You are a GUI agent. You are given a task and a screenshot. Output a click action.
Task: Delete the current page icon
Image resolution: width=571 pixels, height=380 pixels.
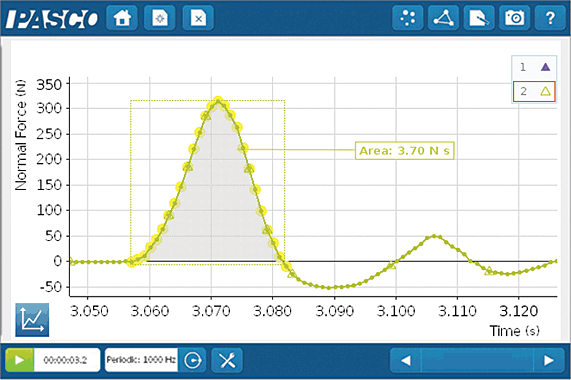(x=198, y=18)
